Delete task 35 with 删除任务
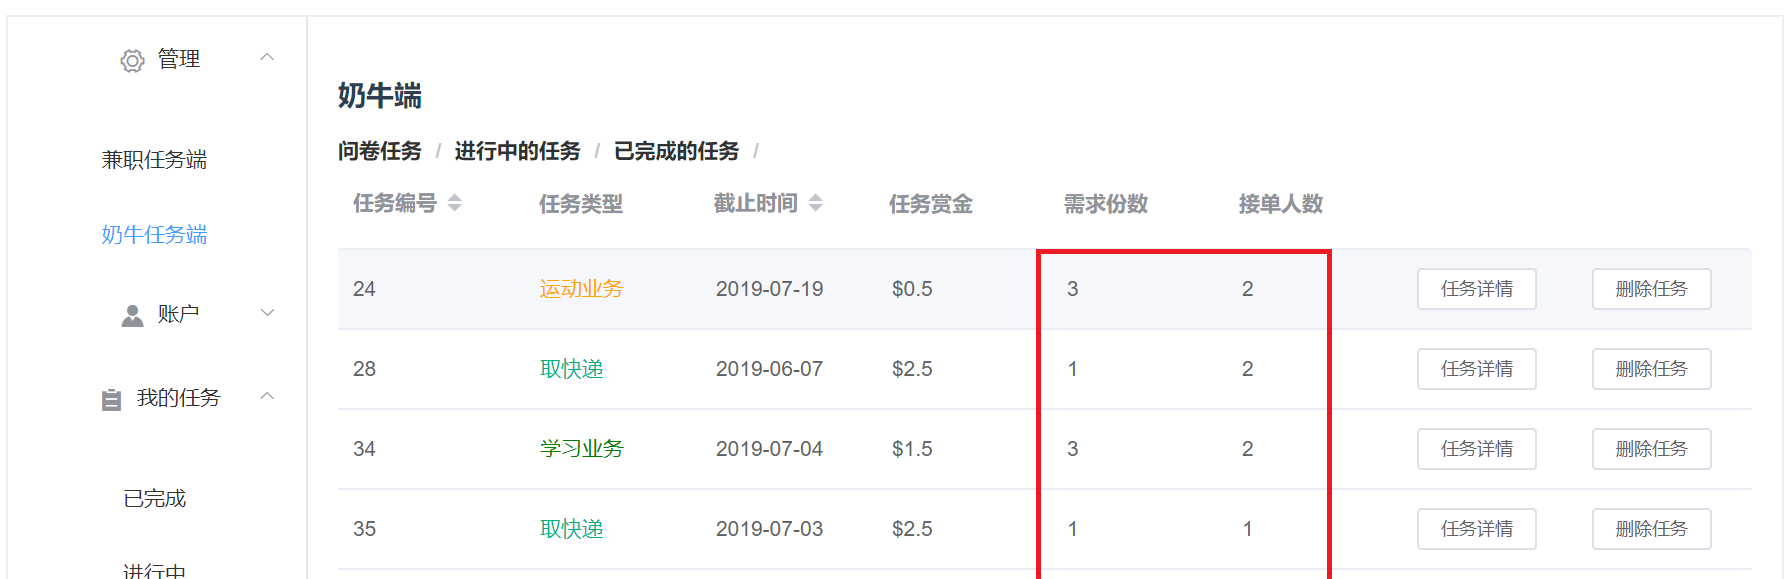This screenshot has height=579, width=1790. click(x=1651, y=529)
